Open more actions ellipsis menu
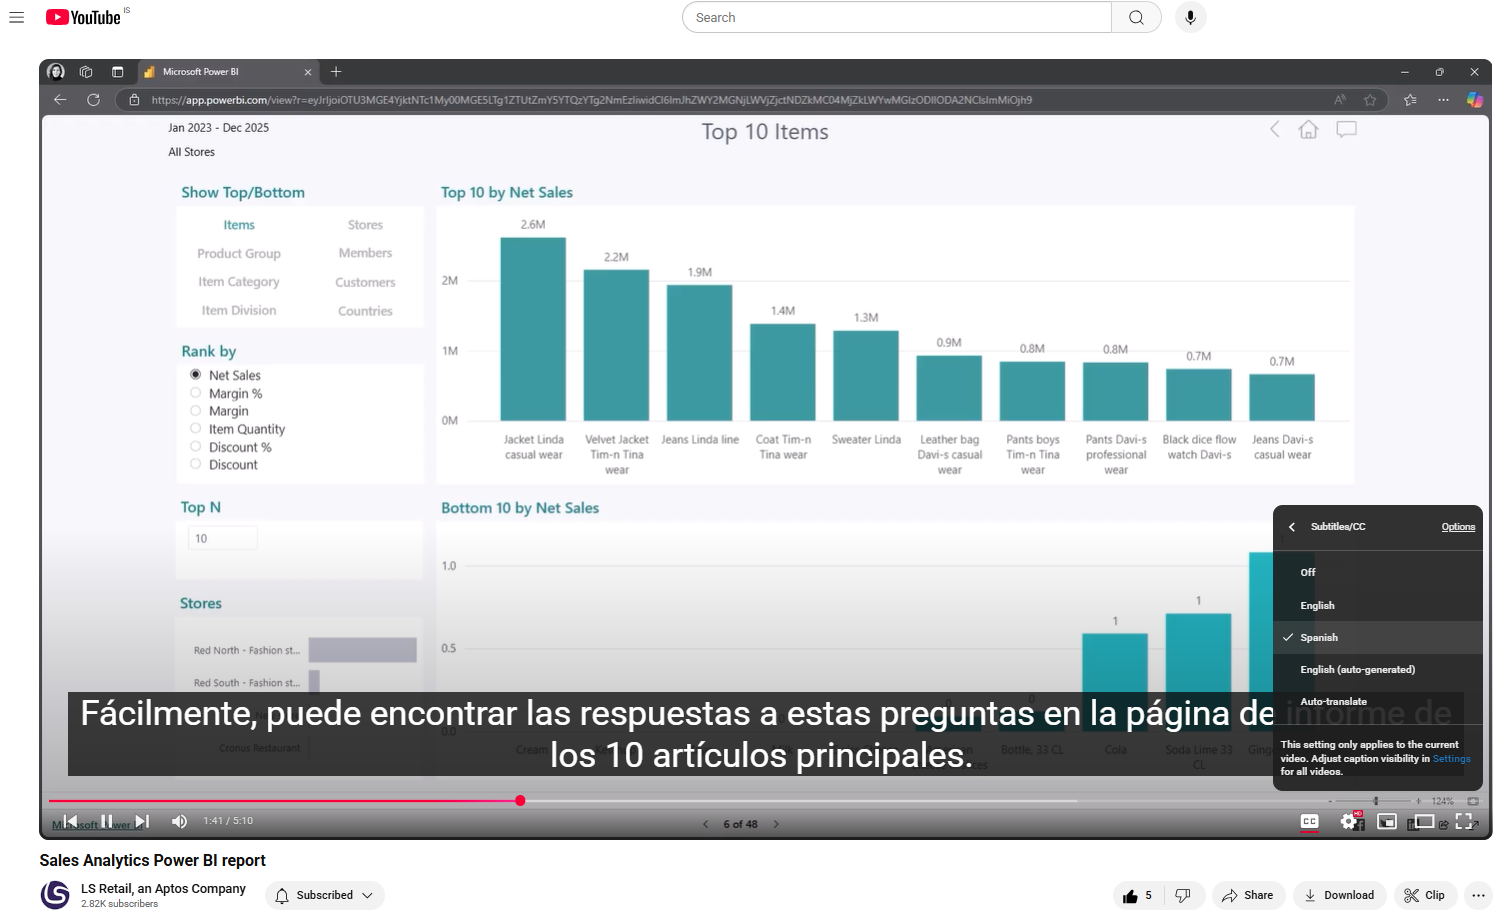The height and width of the screenshot is (922, 1508). tap(1478, 896)
